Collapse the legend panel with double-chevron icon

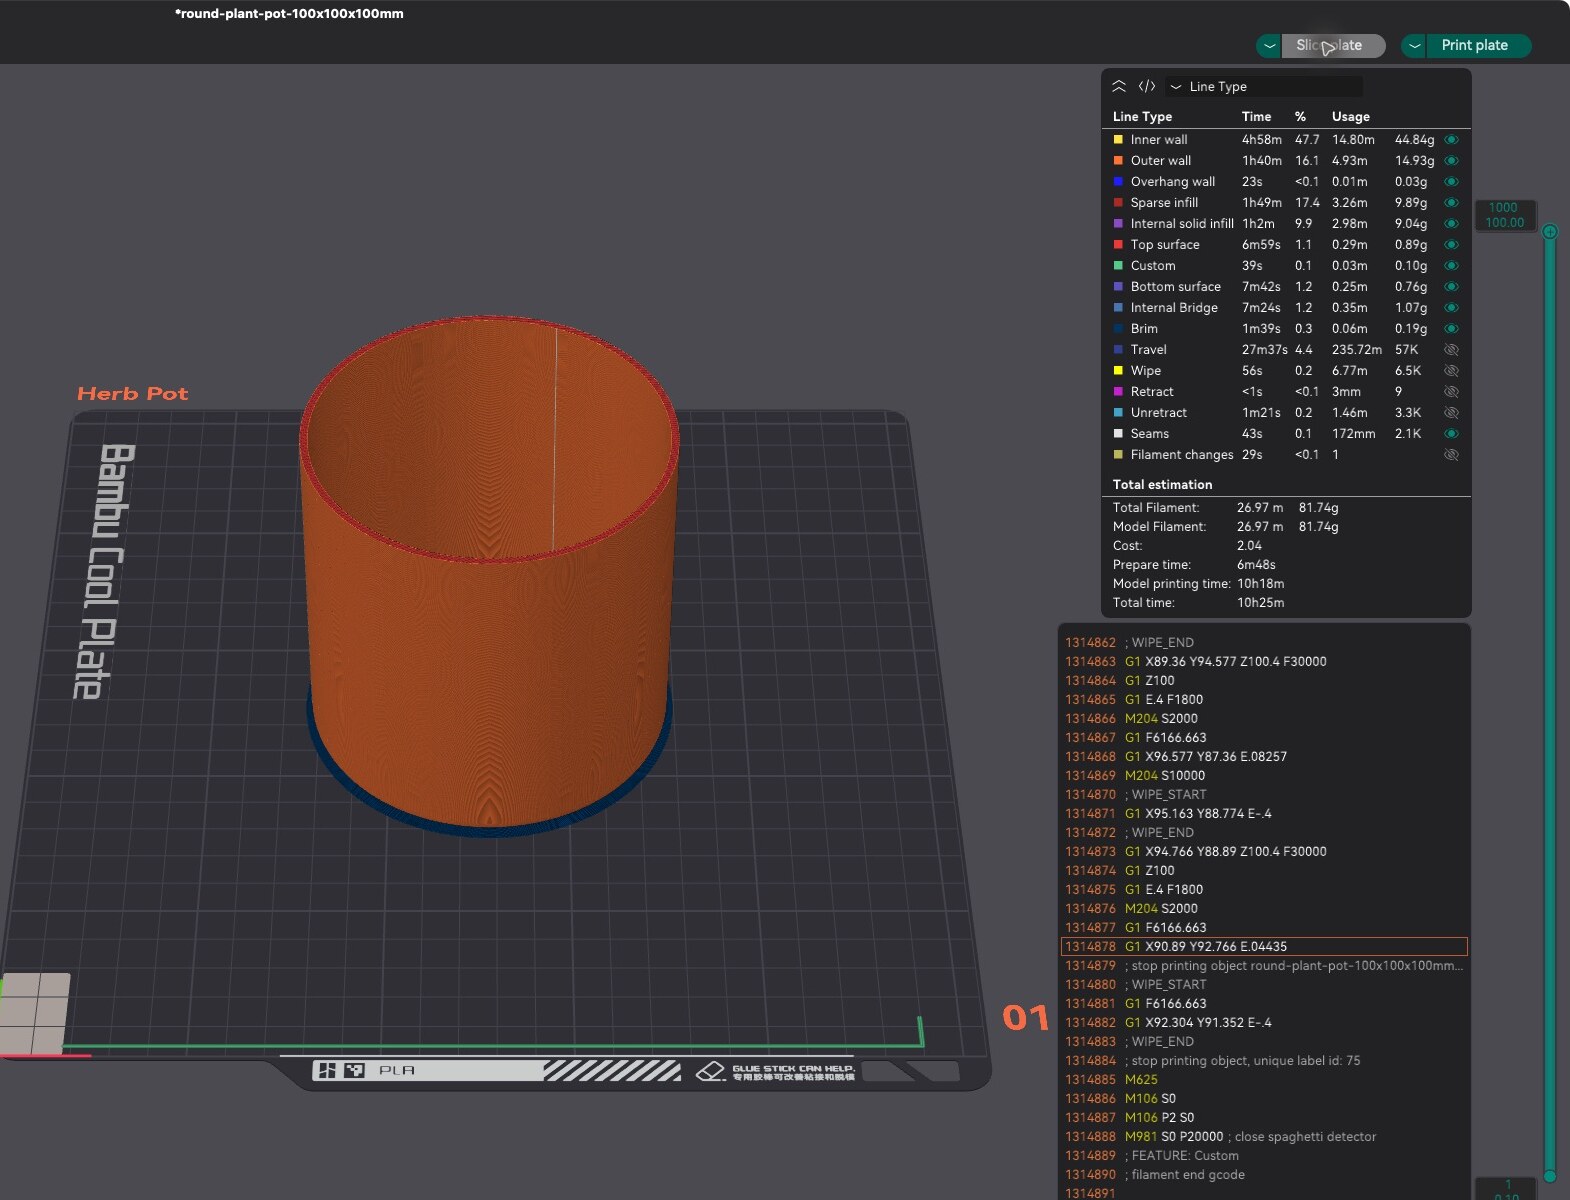tap(1119, 86)
